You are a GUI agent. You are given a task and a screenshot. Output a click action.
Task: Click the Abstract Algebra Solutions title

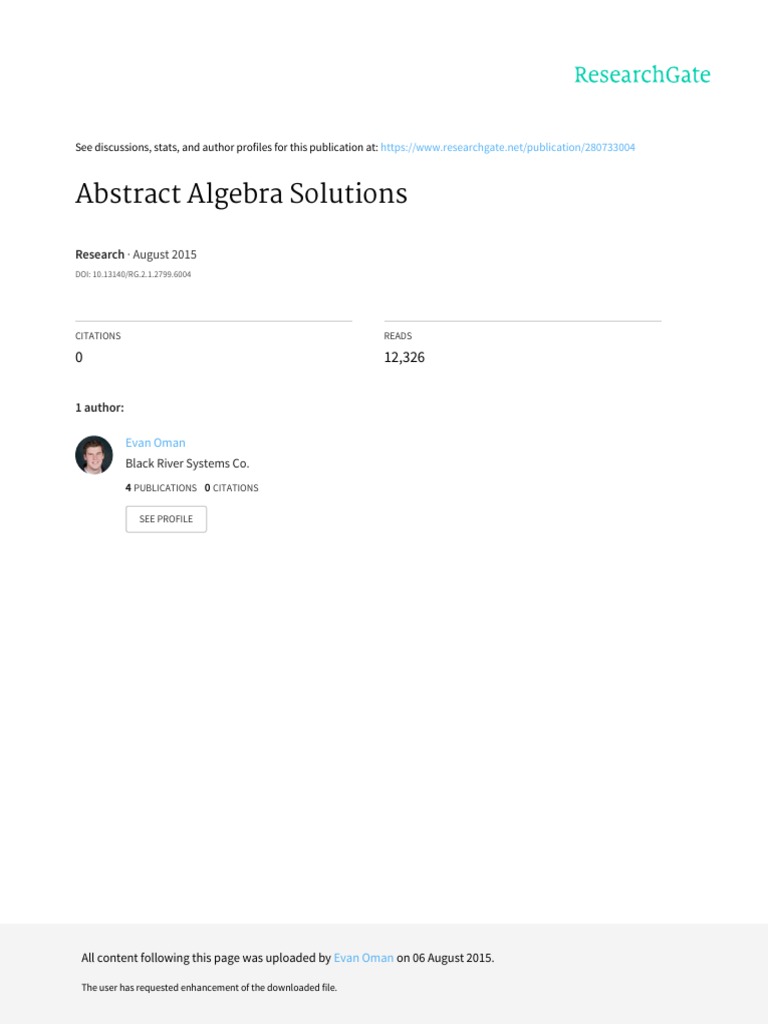pyautogui.click(x=241, y=194)
